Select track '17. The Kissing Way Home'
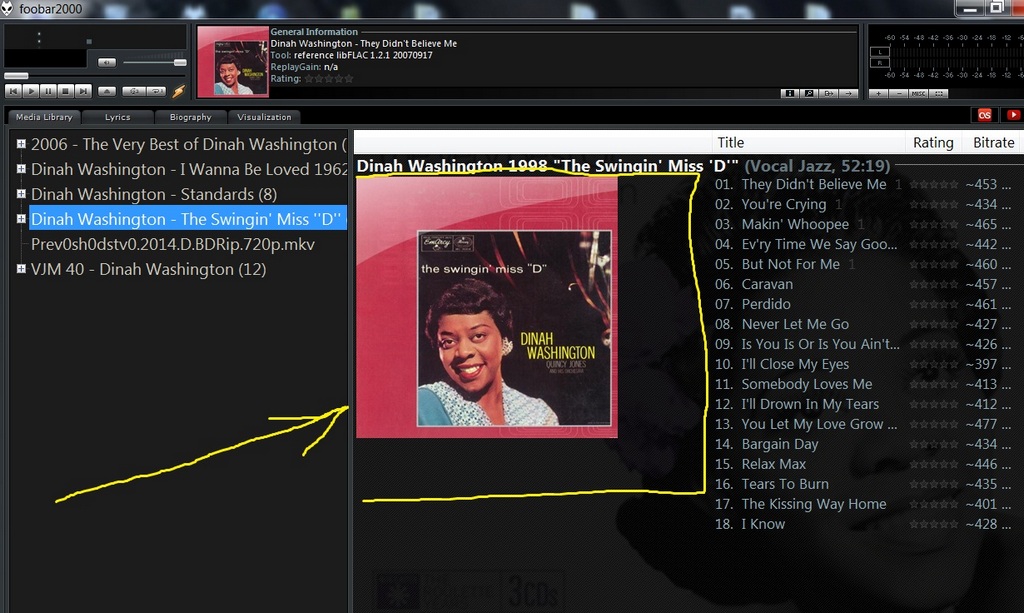This screenshot has height=613, width=1024. click(x=801, y=504)
